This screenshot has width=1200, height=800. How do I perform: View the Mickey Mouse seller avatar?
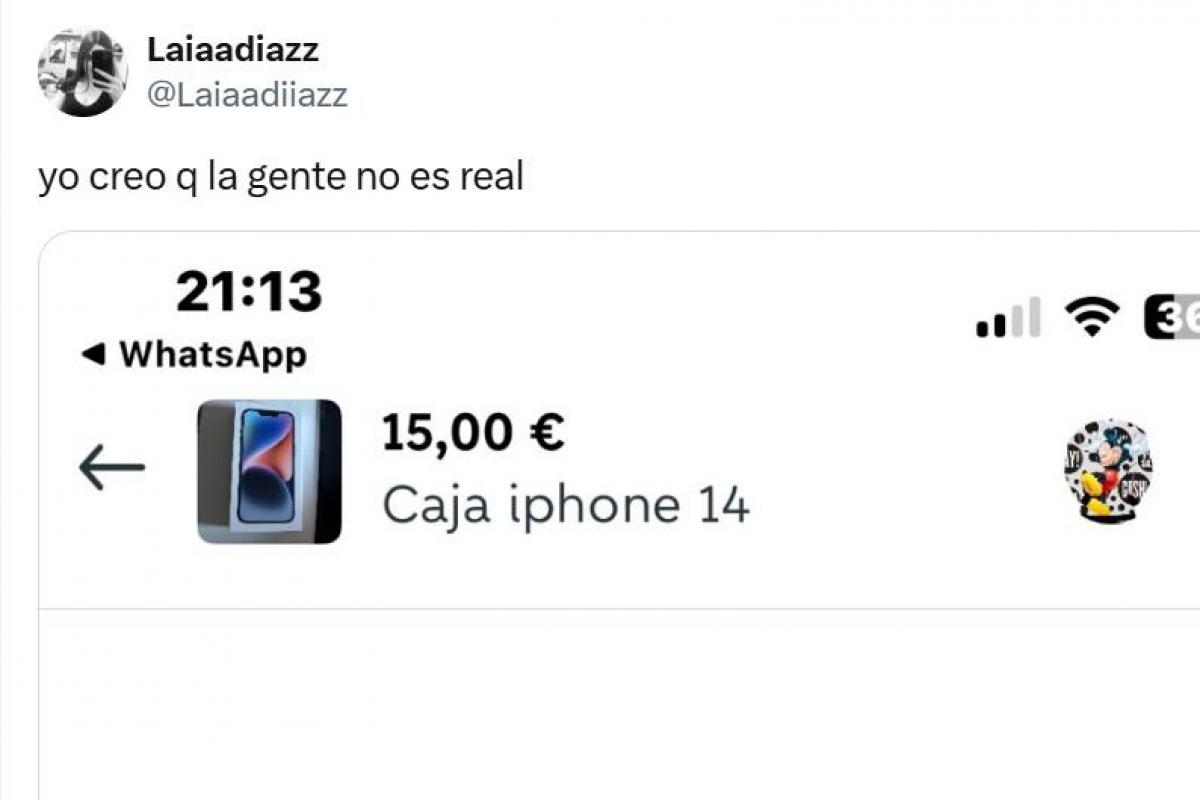(x=1107, y=470)
